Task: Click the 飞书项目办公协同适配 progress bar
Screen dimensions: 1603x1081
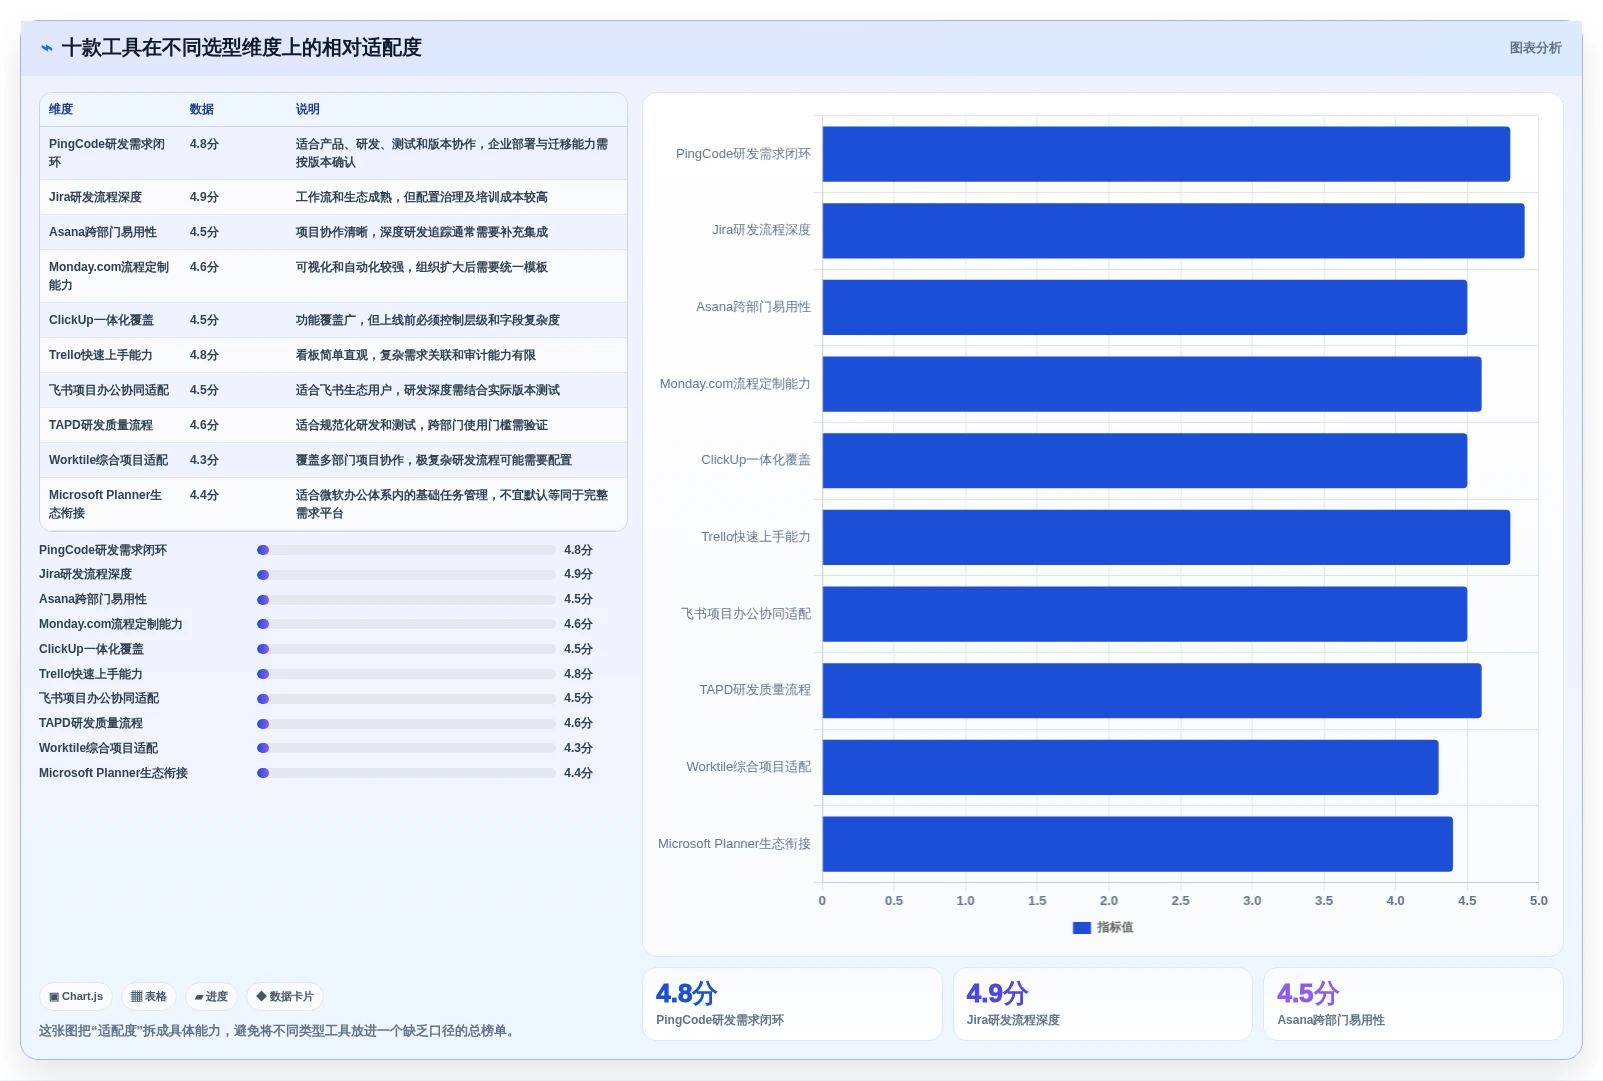Action: pos(406,699)
